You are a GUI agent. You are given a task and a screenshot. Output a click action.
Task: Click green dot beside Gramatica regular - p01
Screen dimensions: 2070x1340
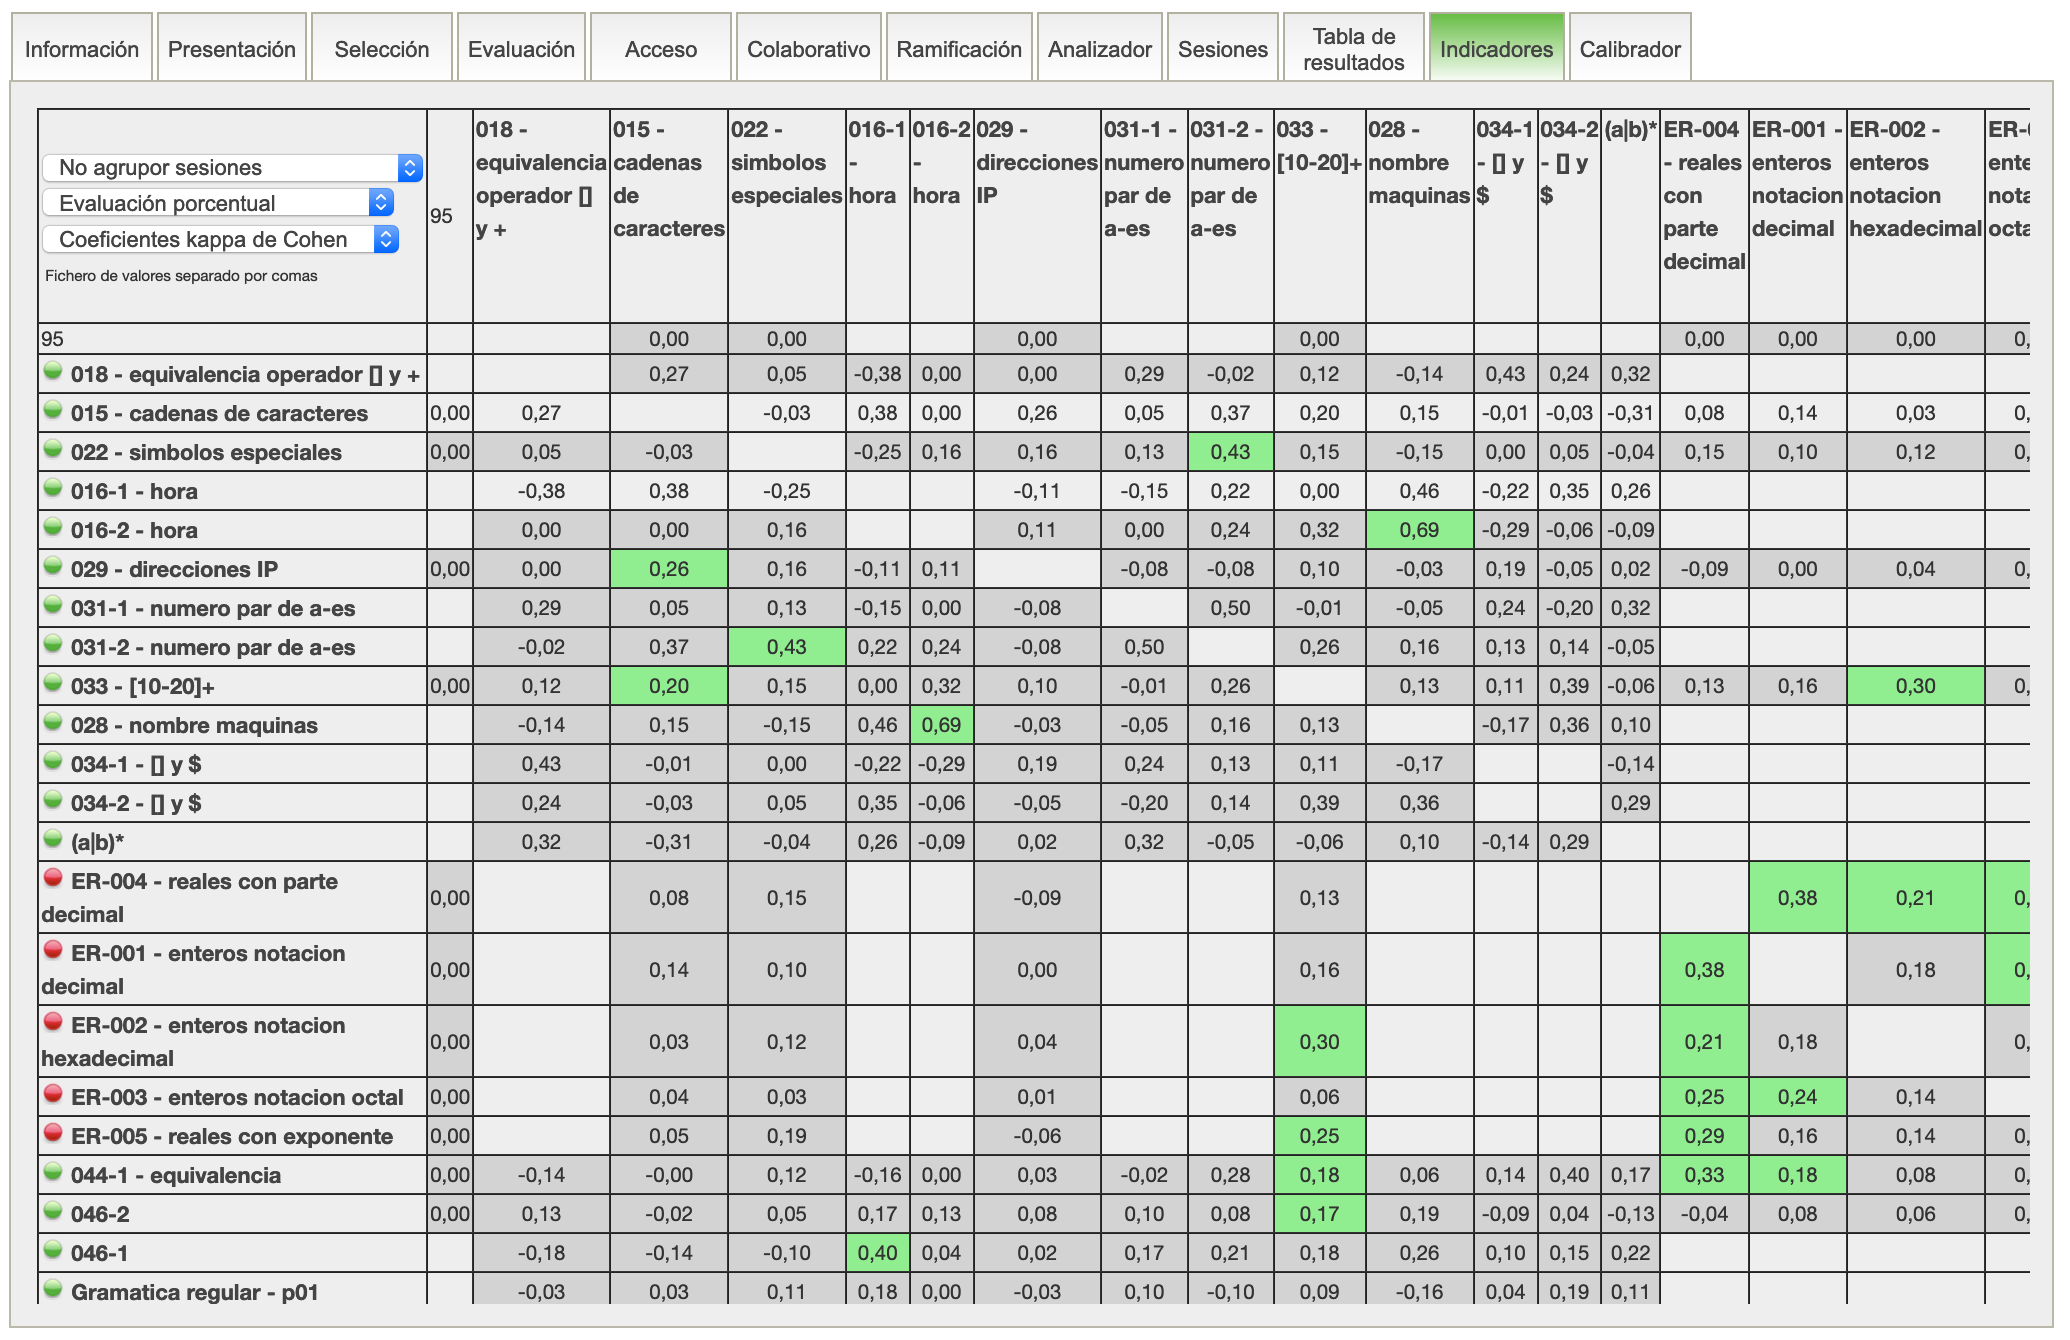53,1289
